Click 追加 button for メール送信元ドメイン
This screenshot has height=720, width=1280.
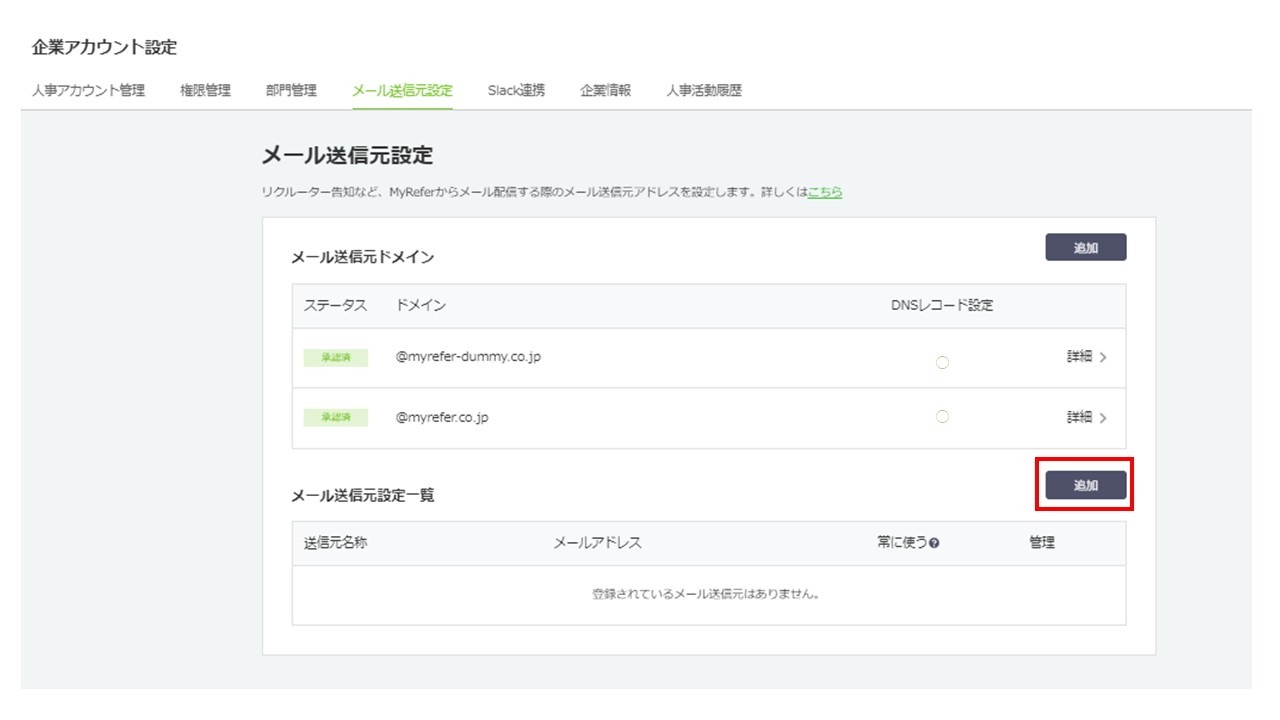[x=1085, y=248]
